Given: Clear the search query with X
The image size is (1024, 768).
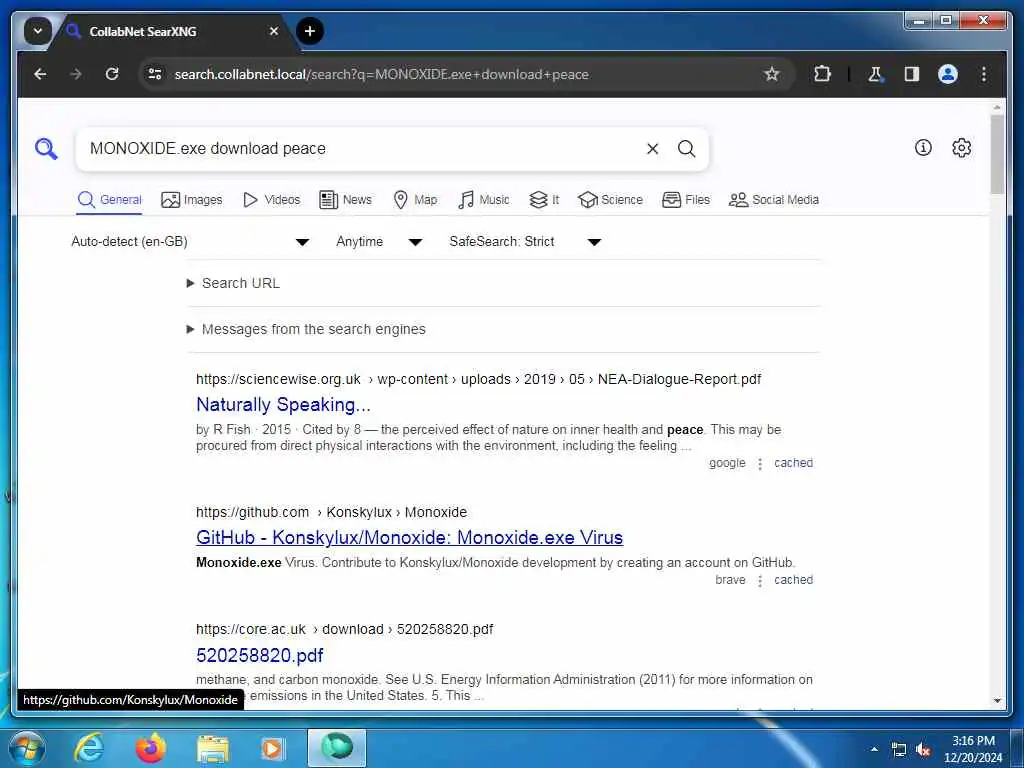Looking at the screenshot, I should [x=652, y=149].
